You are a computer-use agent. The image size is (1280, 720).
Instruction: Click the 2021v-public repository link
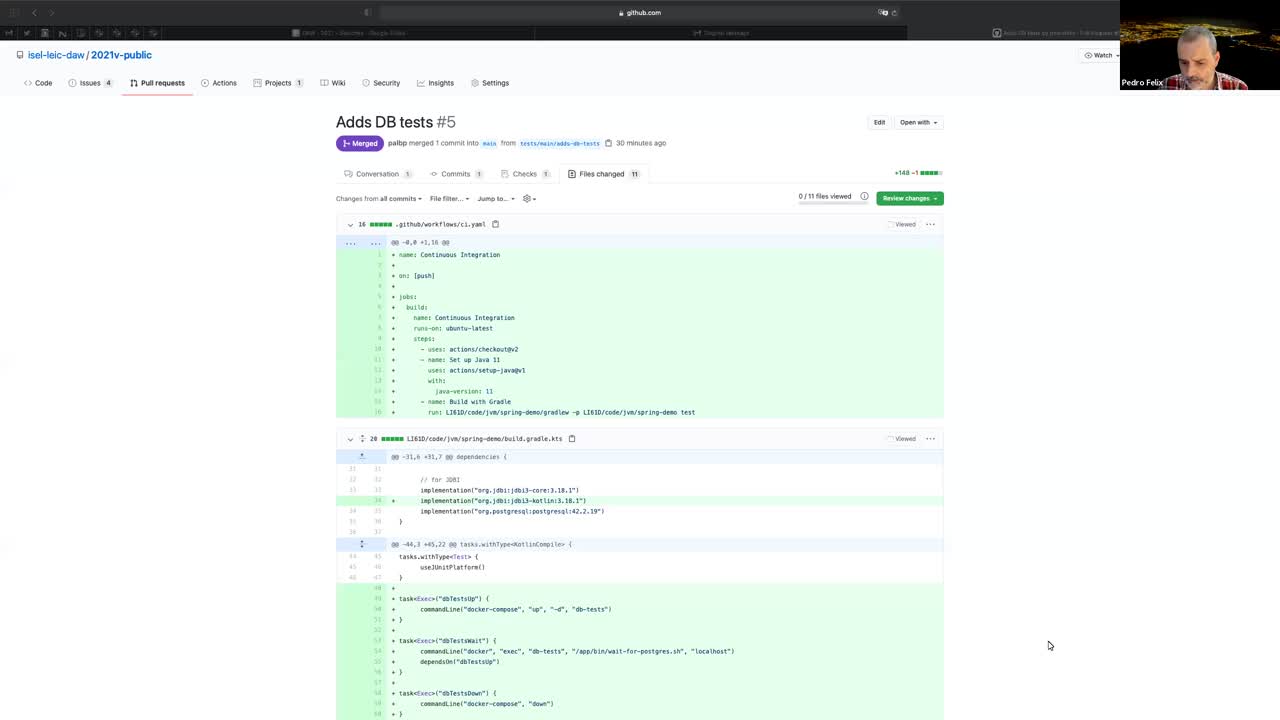point(121,55)
